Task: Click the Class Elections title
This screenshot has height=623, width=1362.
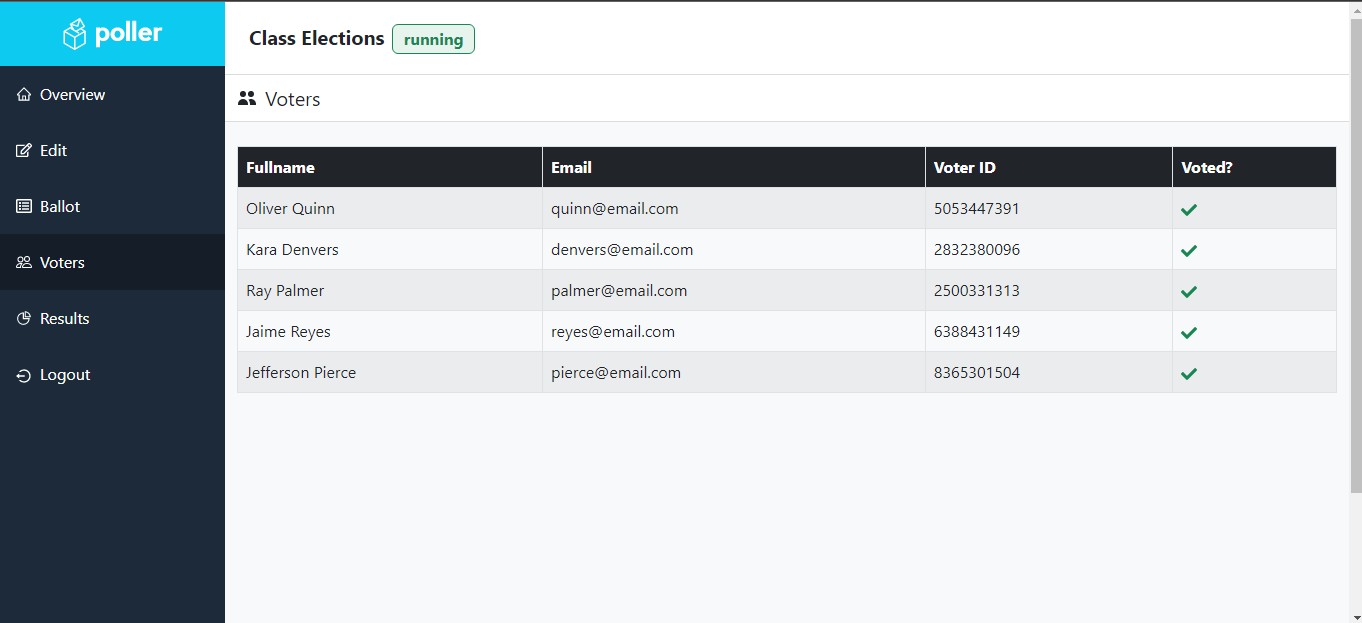Action: click(316, 38)
